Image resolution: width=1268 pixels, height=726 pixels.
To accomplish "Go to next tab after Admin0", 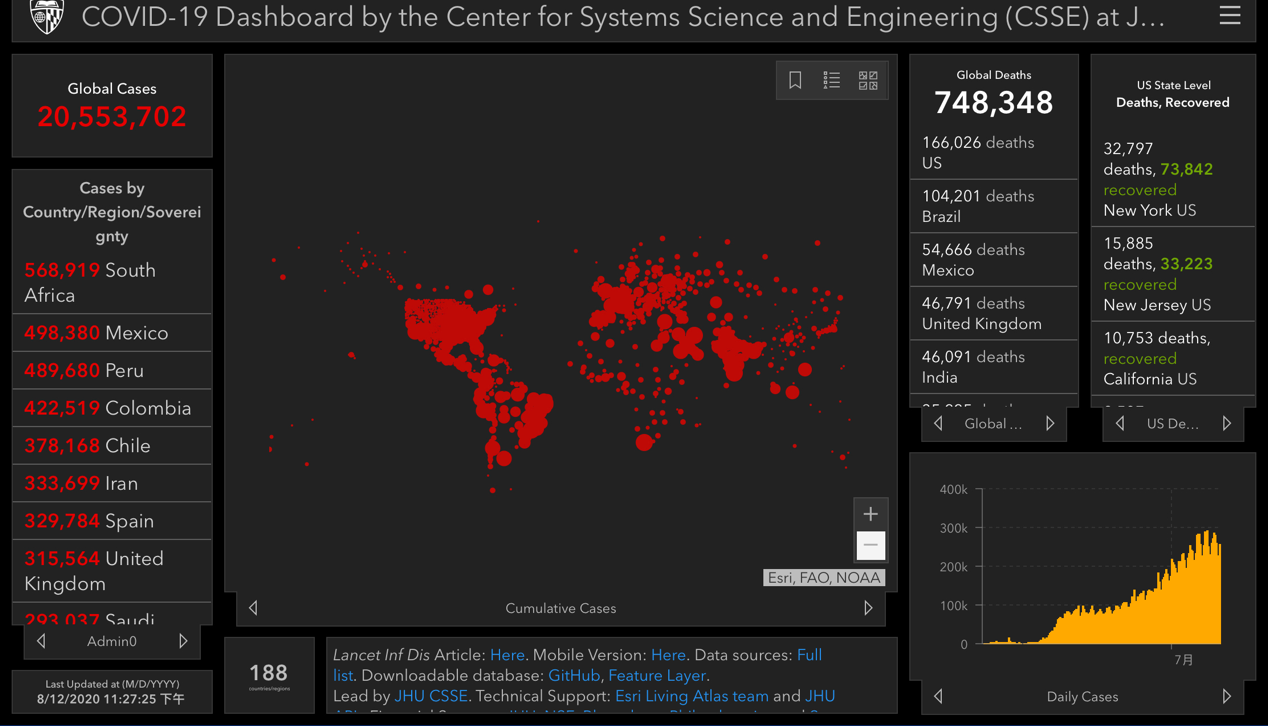I will (183, 641).
